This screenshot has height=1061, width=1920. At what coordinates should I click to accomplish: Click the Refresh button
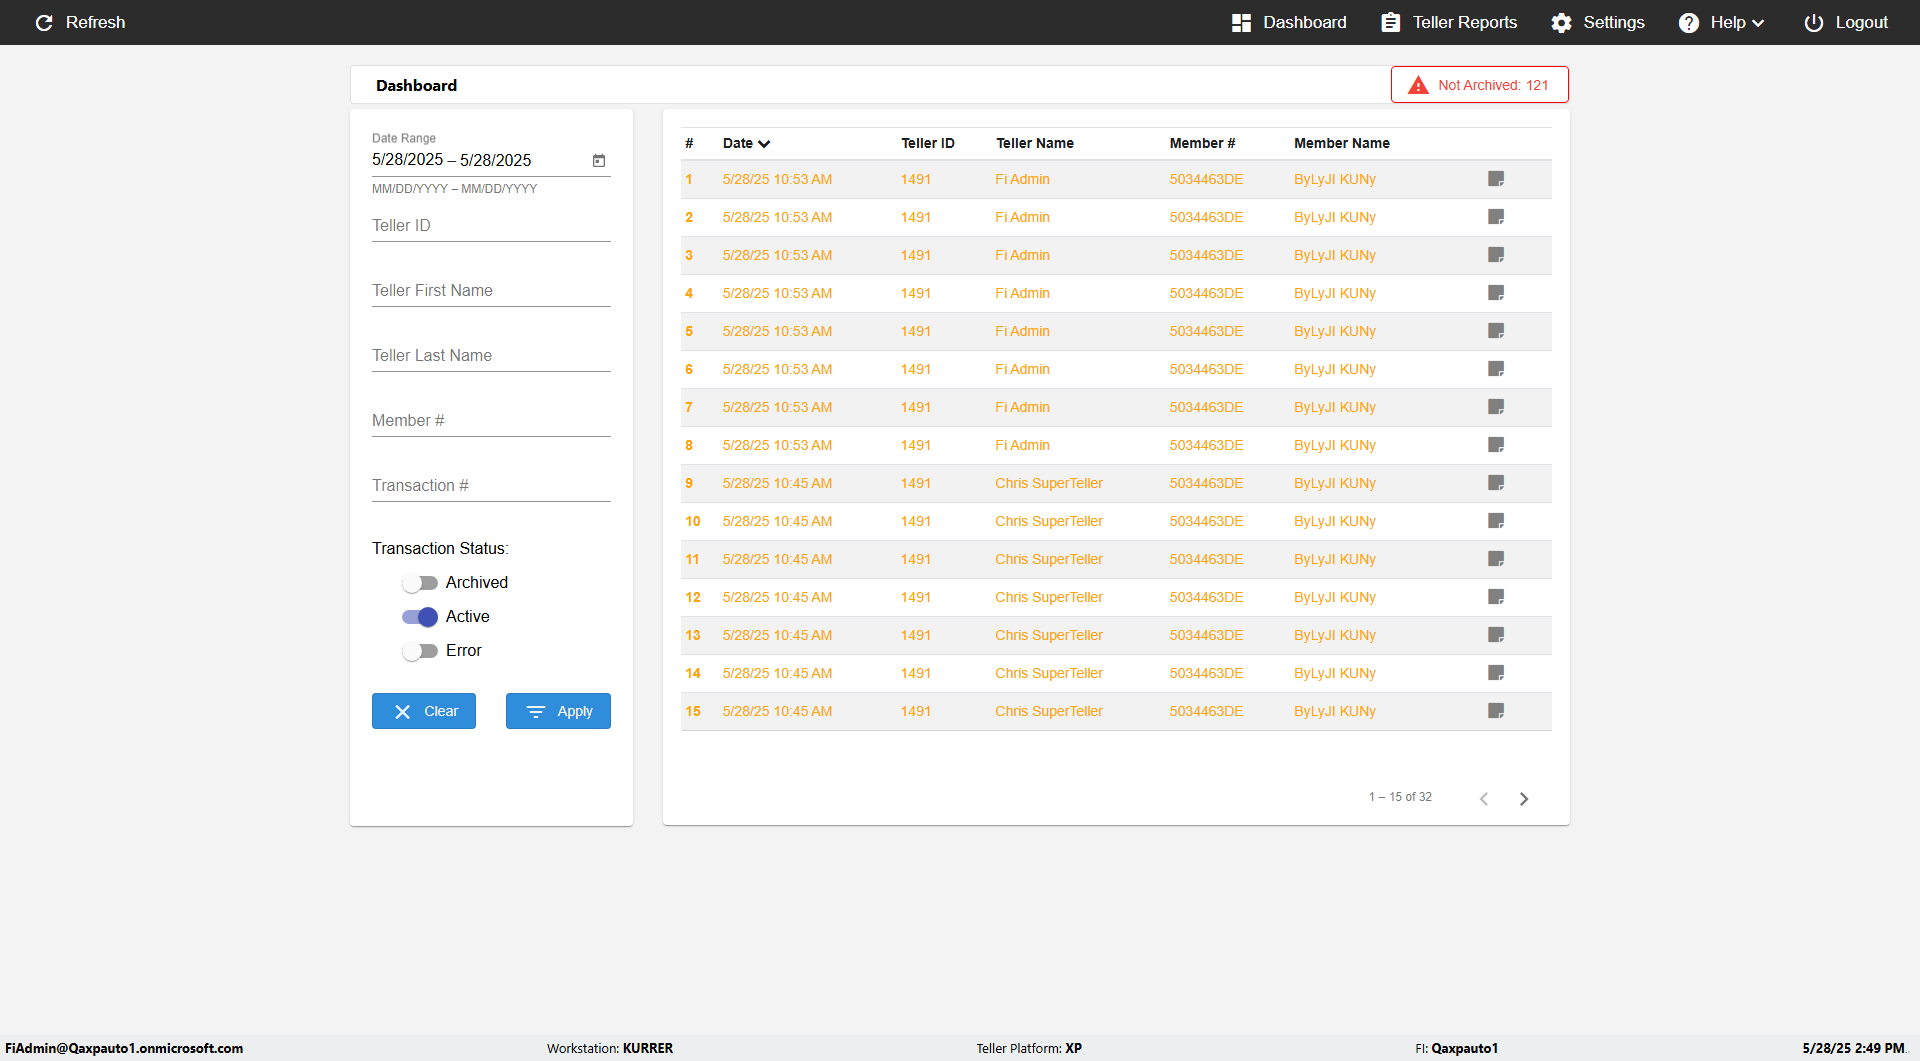point(80,22)
